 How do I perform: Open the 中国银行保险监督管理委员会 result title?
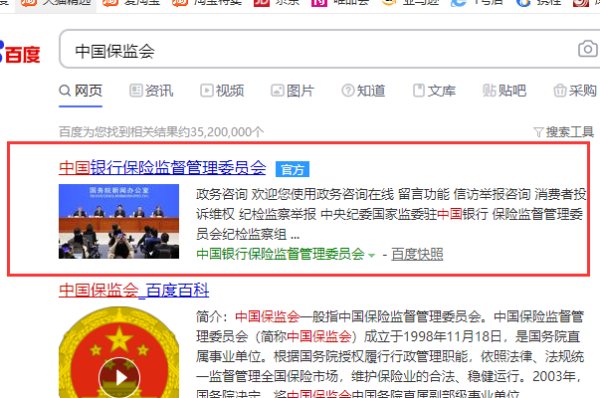click(162, 168)
